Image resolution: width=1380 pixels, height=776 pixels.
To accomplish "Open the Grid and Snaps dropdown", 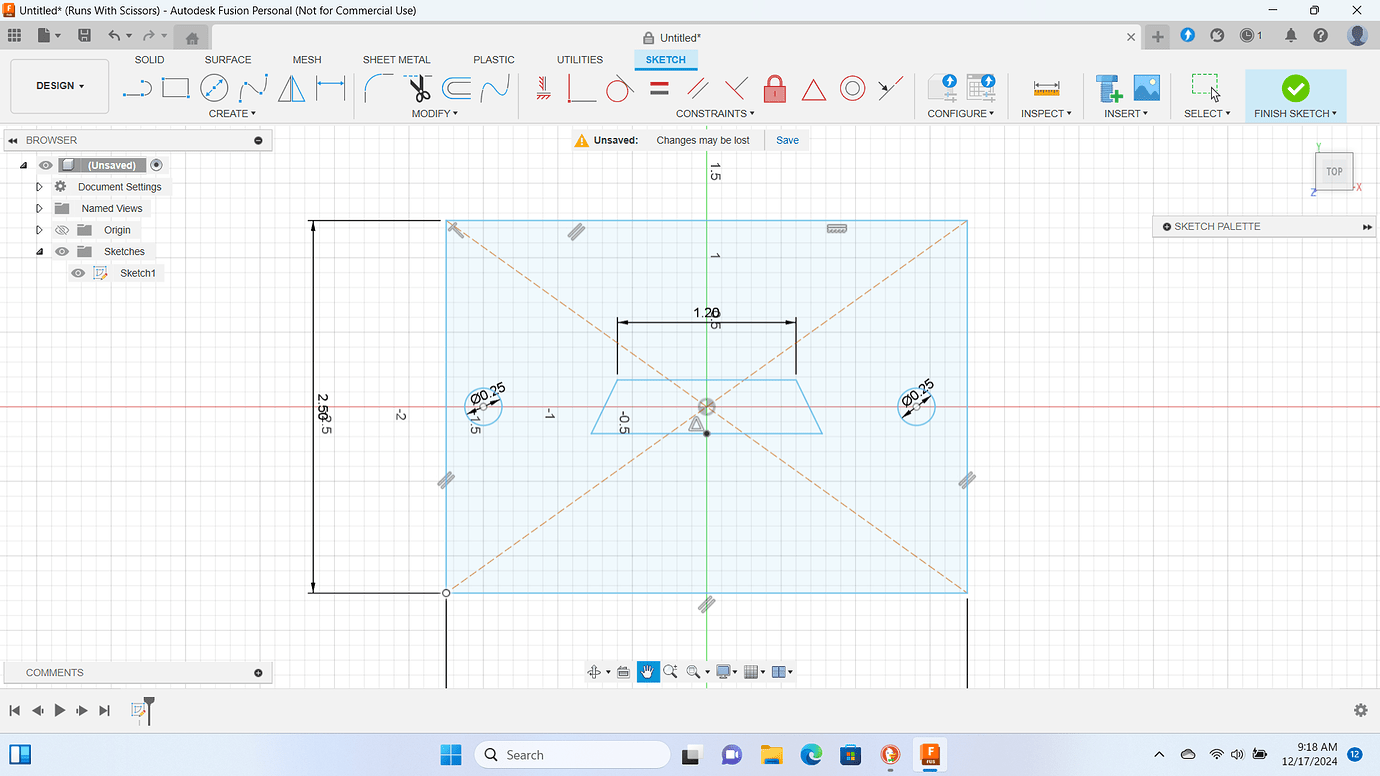I will pos(754,671).
